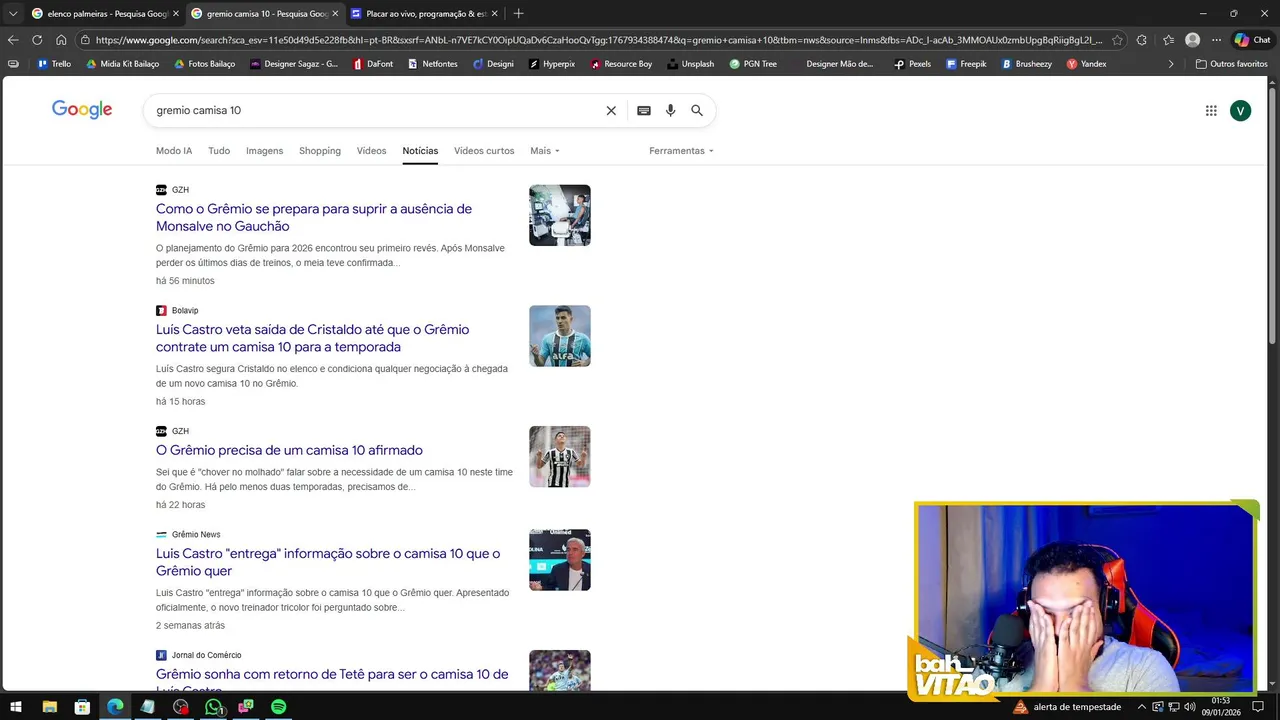1280x720 pixels.
Task: Open WhatsApp from taskbar
Action: [x=213, y=707]
